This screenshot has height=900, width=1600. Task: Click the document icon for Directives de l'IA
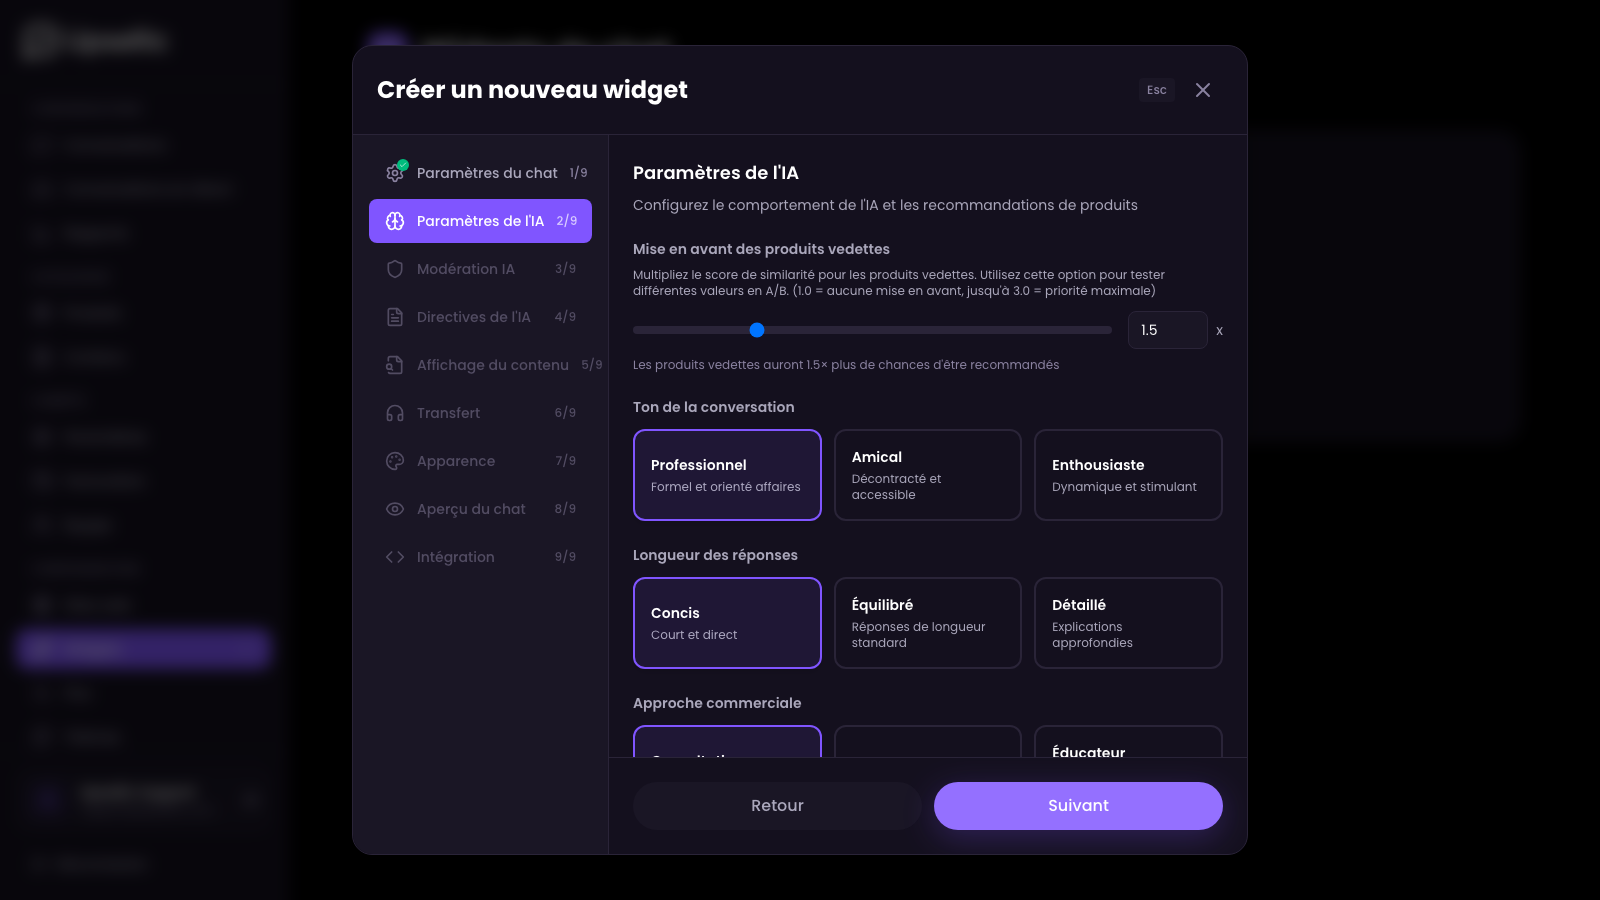click(x=395, y=317)
